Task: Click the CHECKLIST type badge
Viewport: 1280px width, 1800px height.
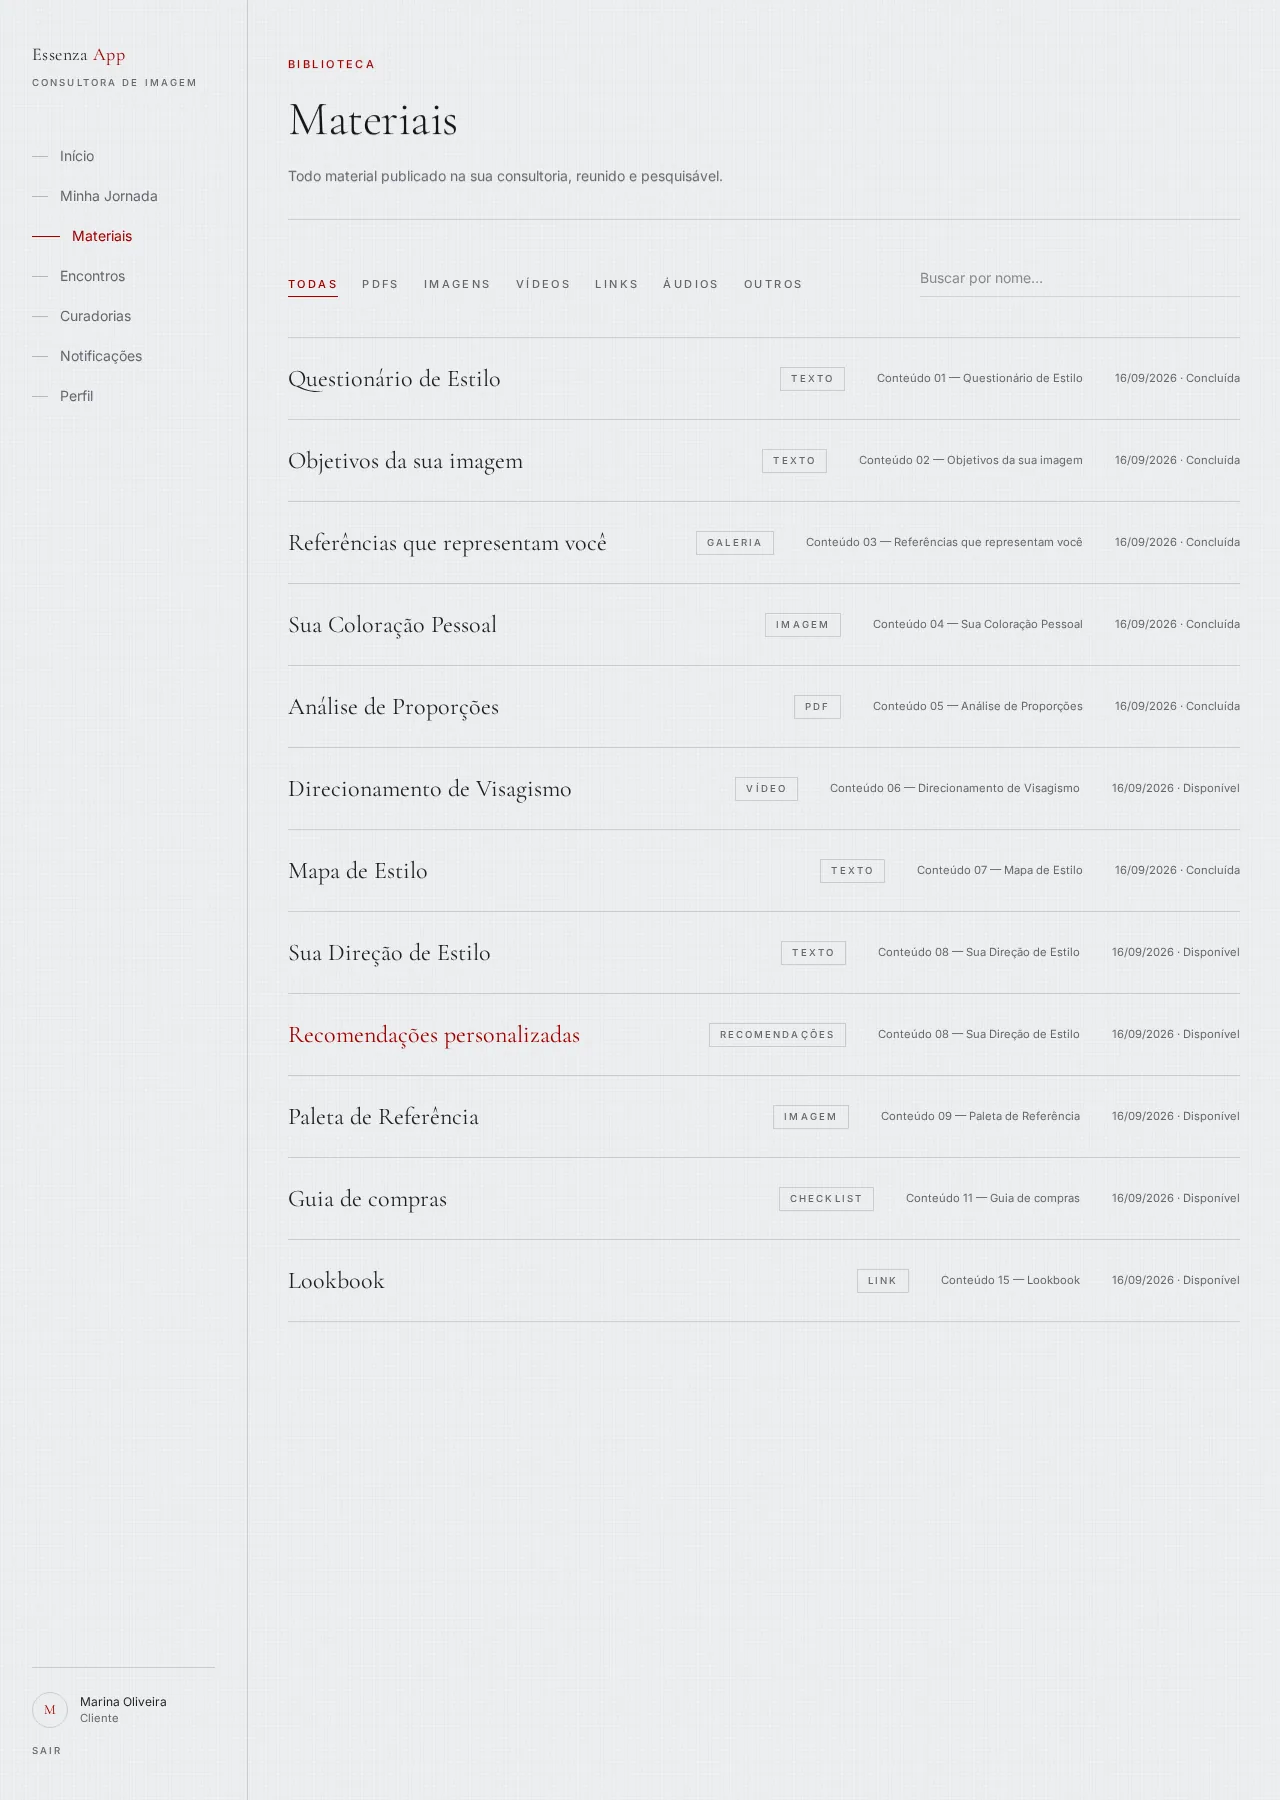Action: (826, 1199)
